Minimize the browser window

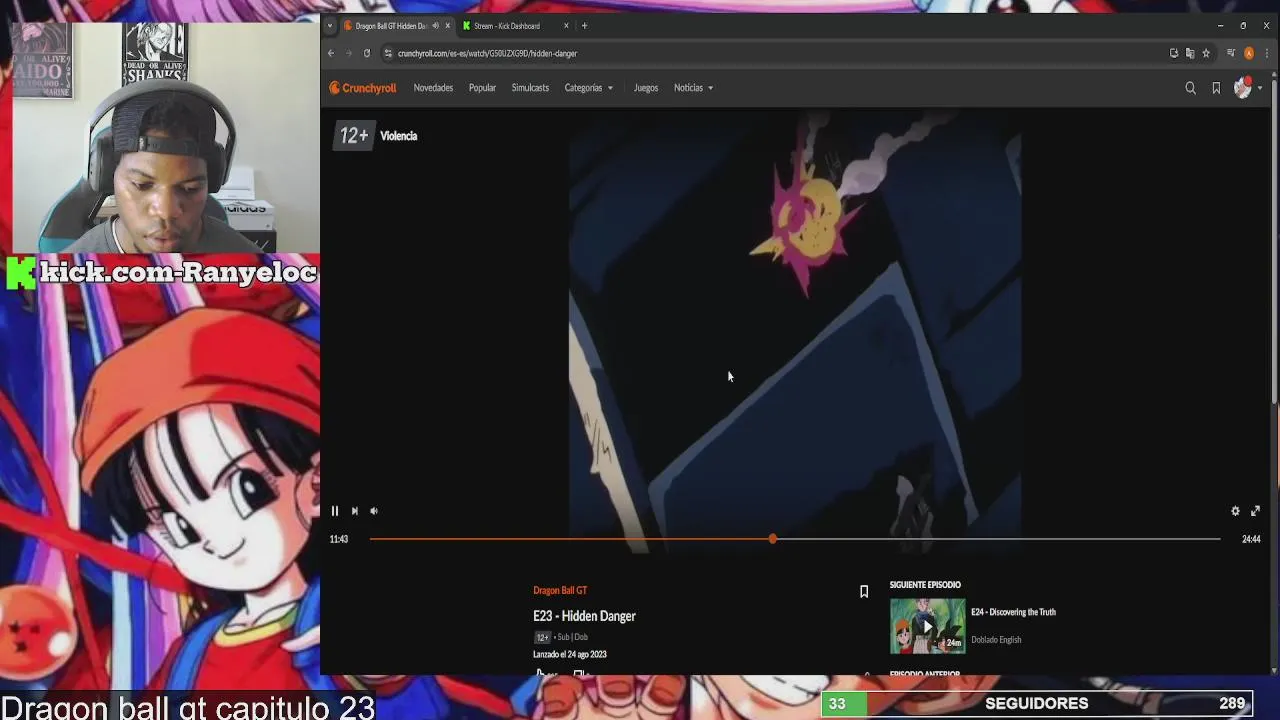pos(1220,26)
